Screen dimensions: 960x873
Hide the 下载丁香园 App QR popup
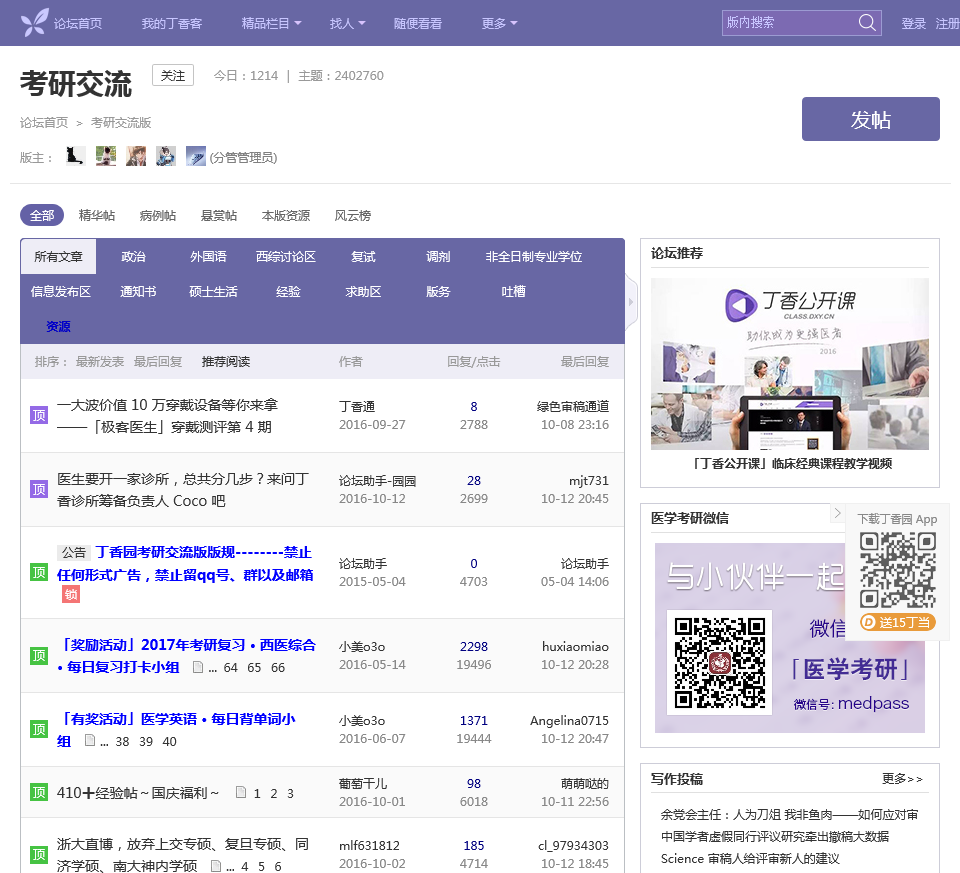click(837, 513)
